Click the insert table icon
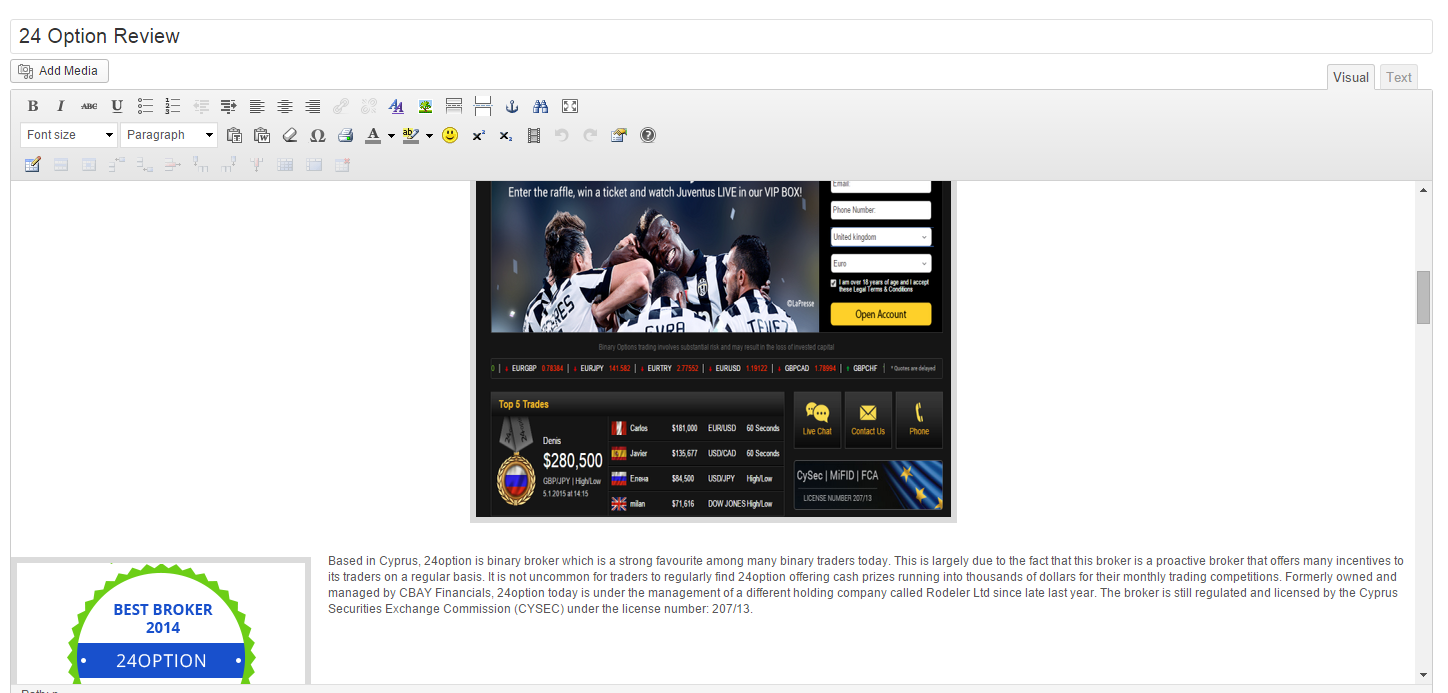This screenshot has height=693, width=1448. [33, 164]
